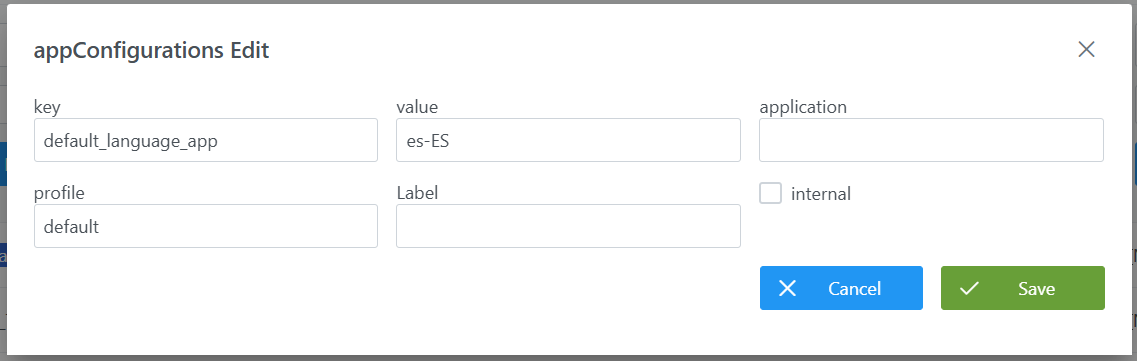The image size is (1137, 361).
Task: Click the checkmark icon inside Save button
Action: click(969, 289)
